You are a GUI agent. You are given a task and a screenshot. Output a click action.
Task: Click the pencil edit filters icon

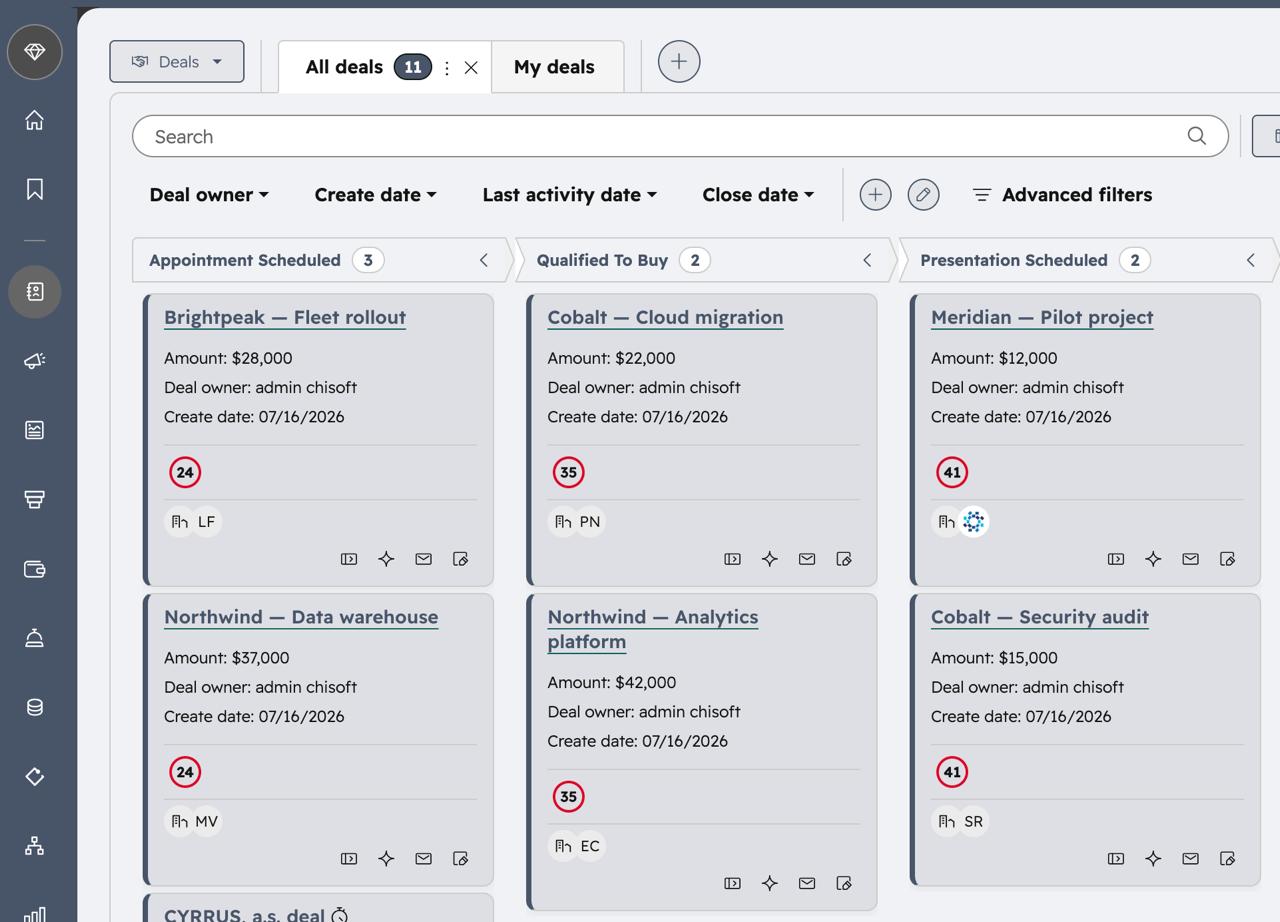tap(923, 195)
